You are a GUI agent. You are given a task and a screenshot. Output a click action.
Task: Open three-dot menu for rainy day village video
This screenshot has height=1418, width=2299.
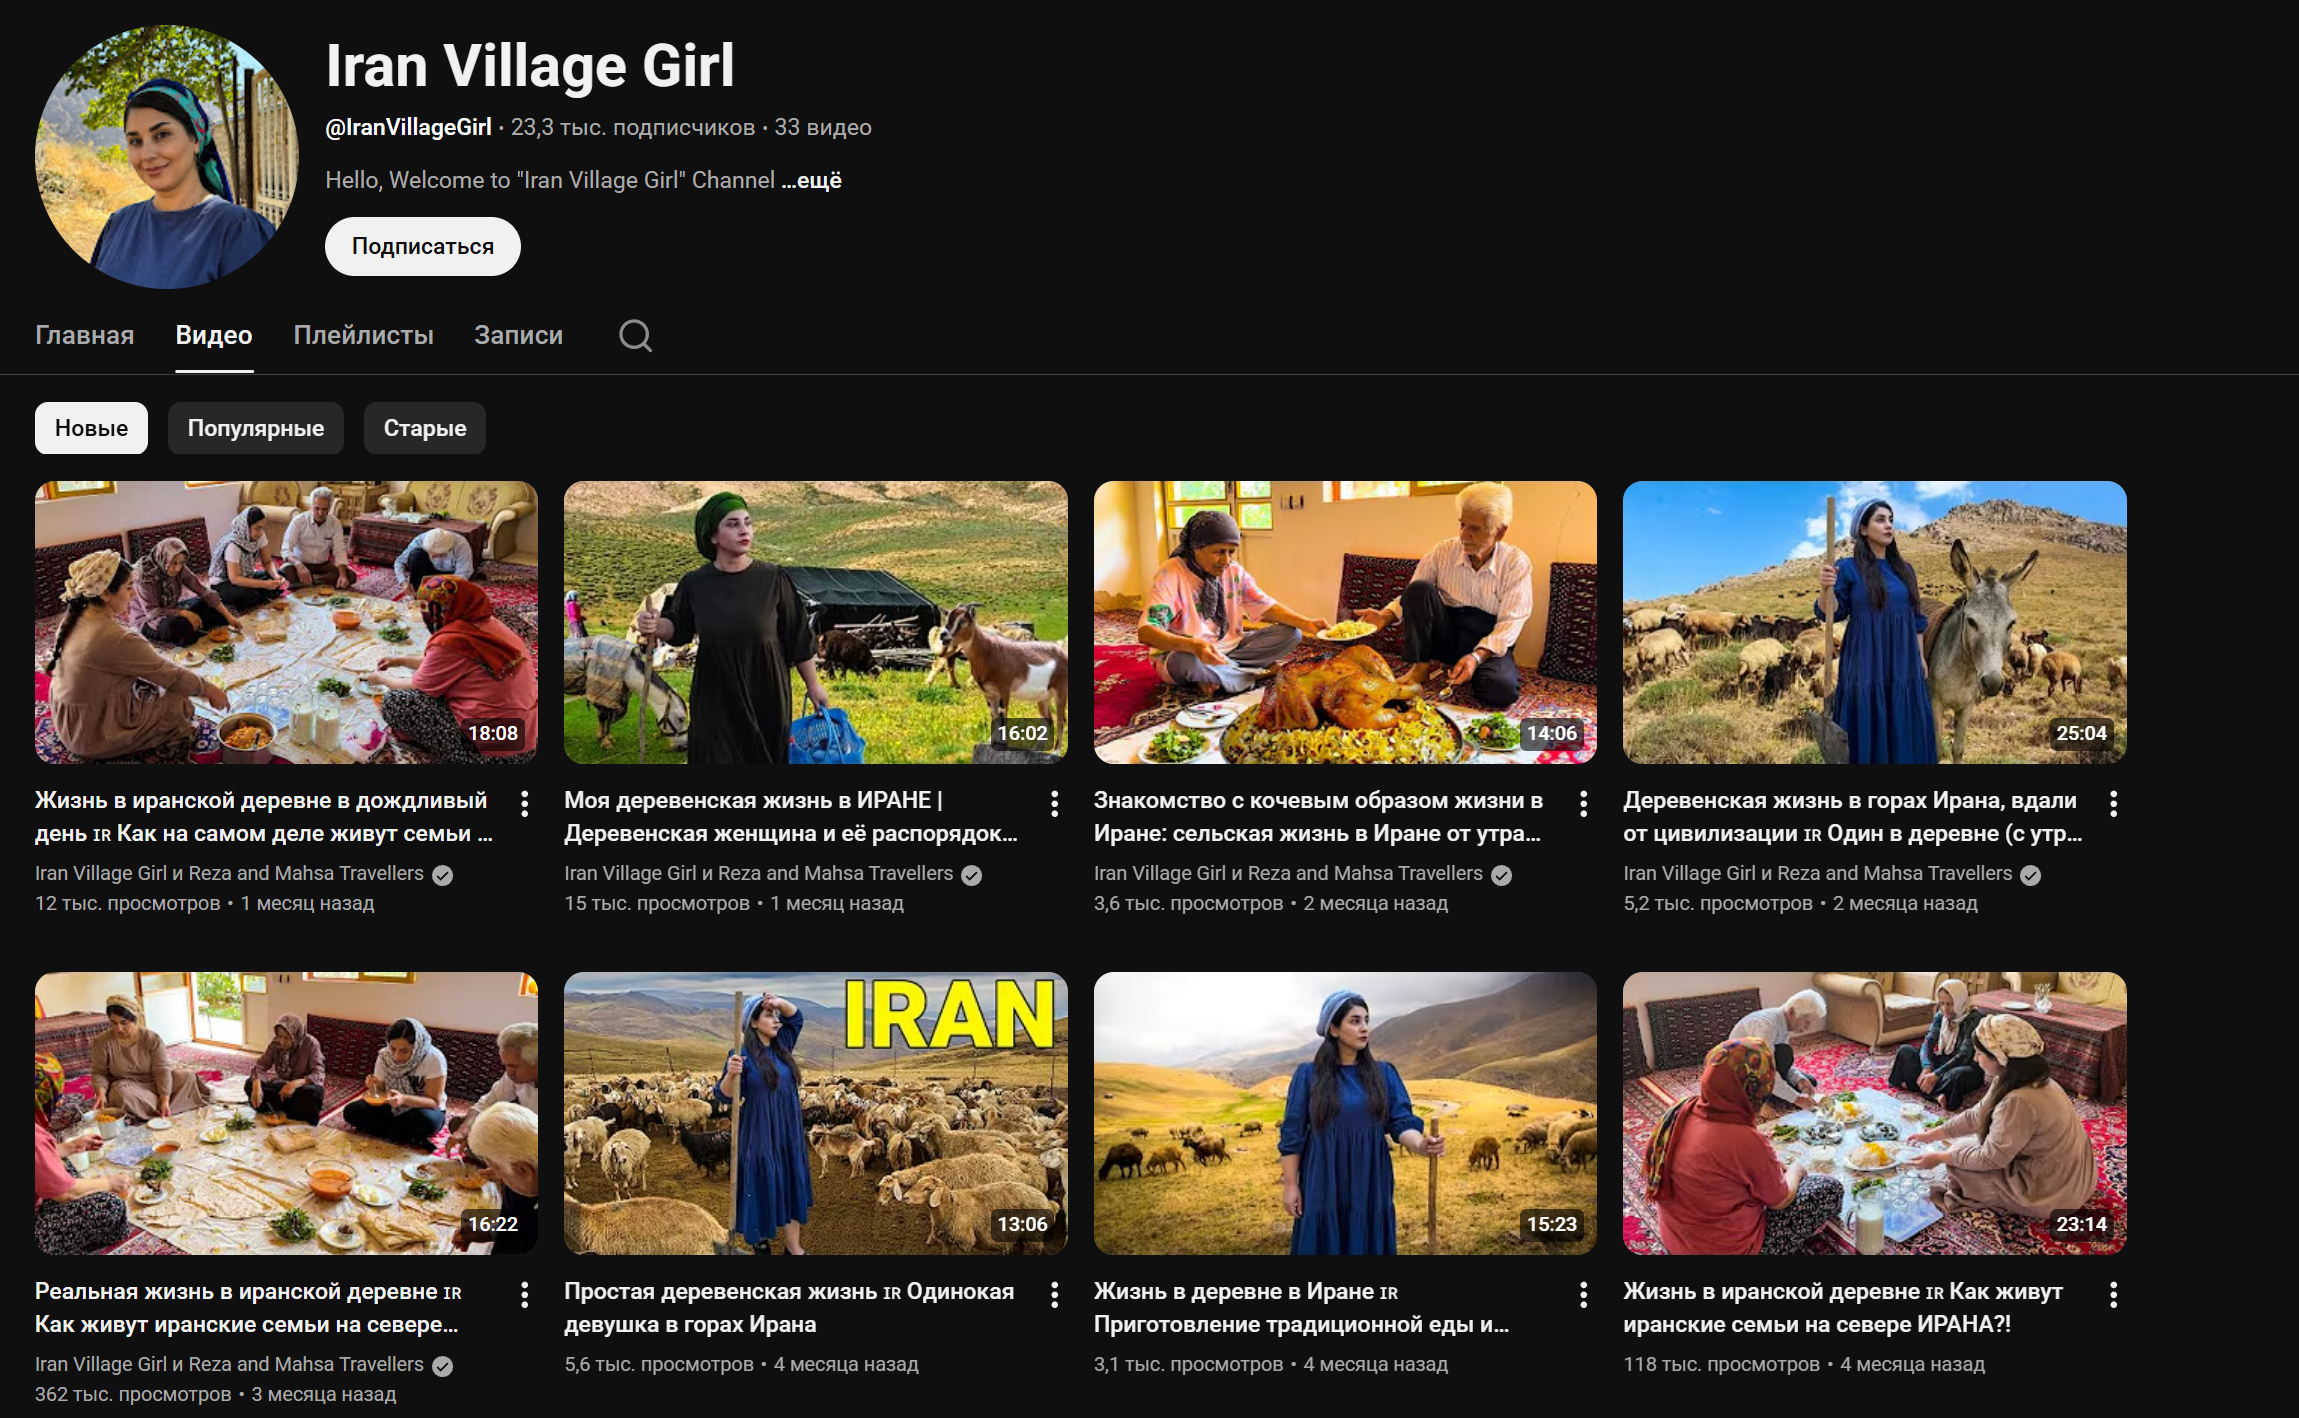pos(525,803)
